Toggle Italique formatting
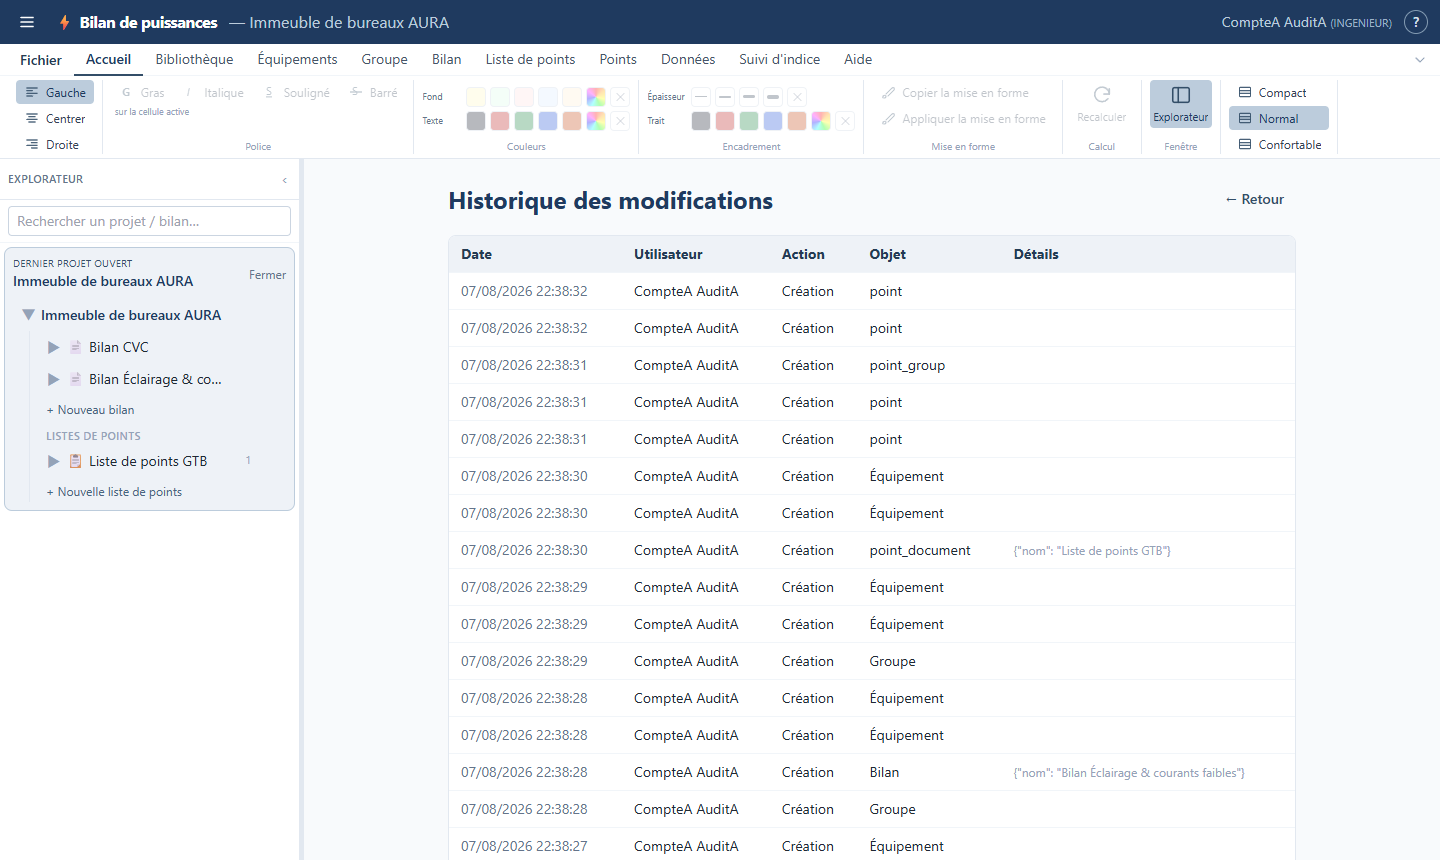Screen dimensions: 1440x860 [x=214, y=92]
